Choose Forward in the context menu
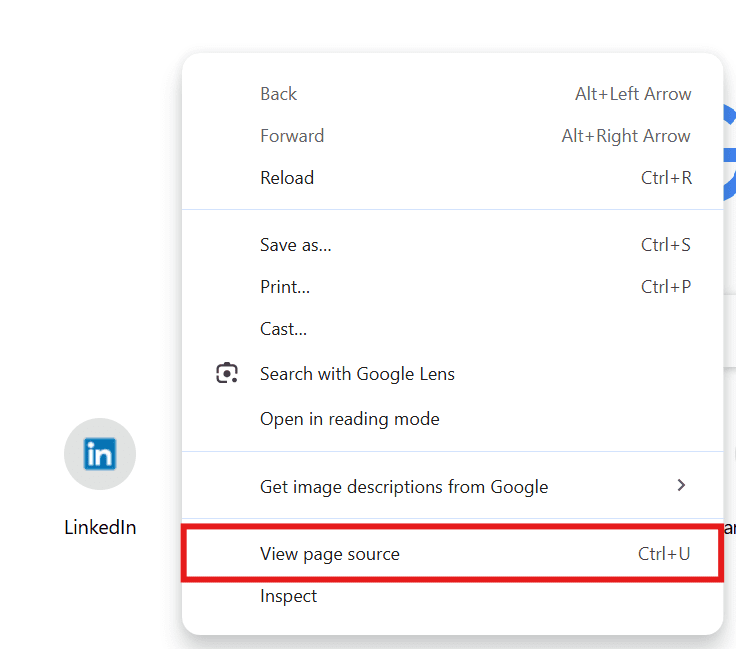 pos(452,136)
